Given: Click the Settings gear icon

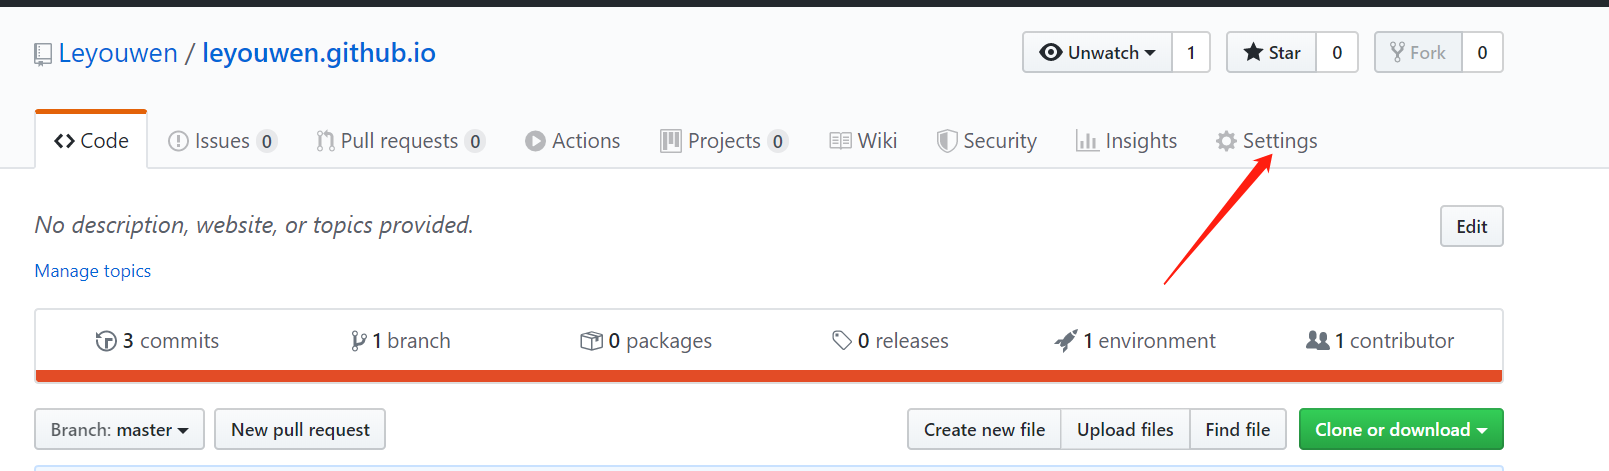Looking at the screenshot, I should [x=1226, y=141].
